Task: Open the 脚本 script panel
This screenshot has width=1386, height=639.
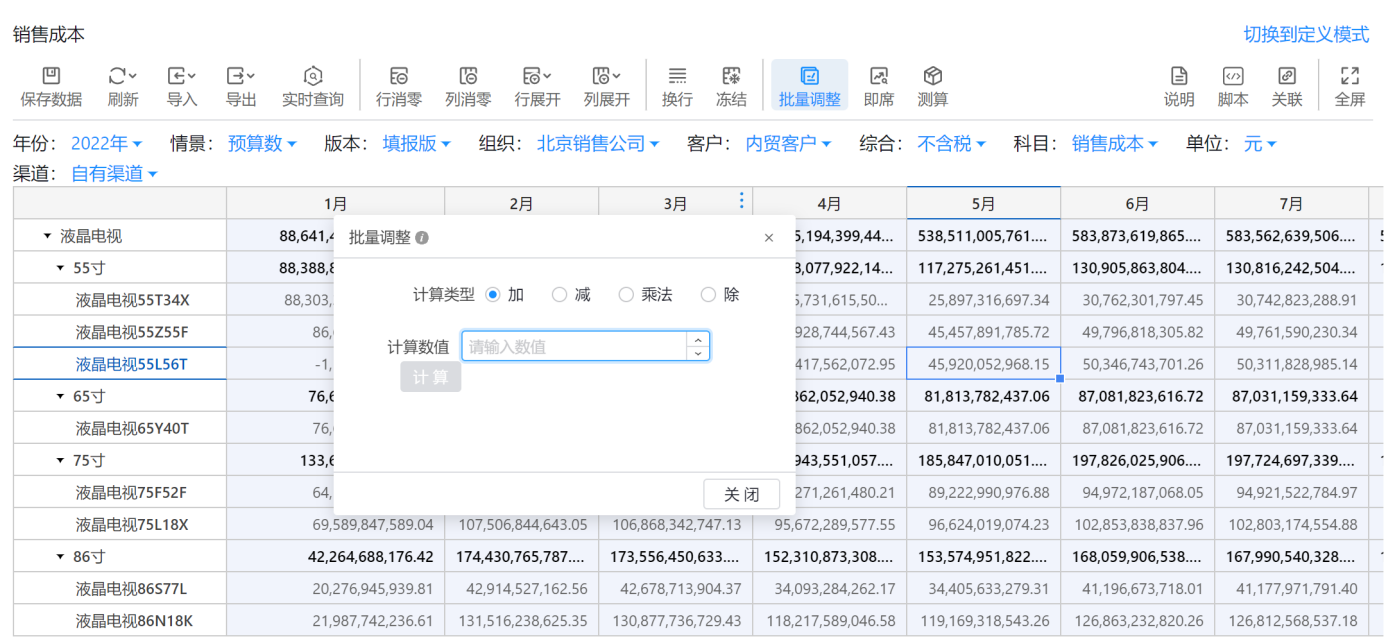Action: pos(1233,77)
